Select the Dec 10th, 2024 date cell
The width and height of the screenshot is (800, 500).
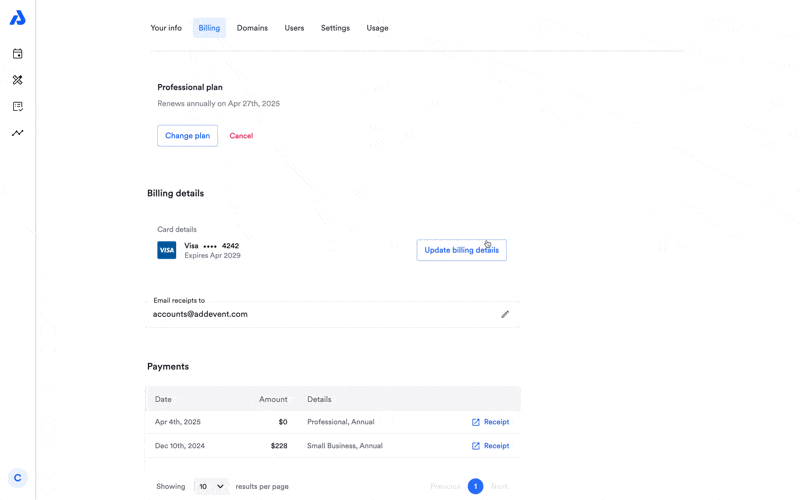180,446
